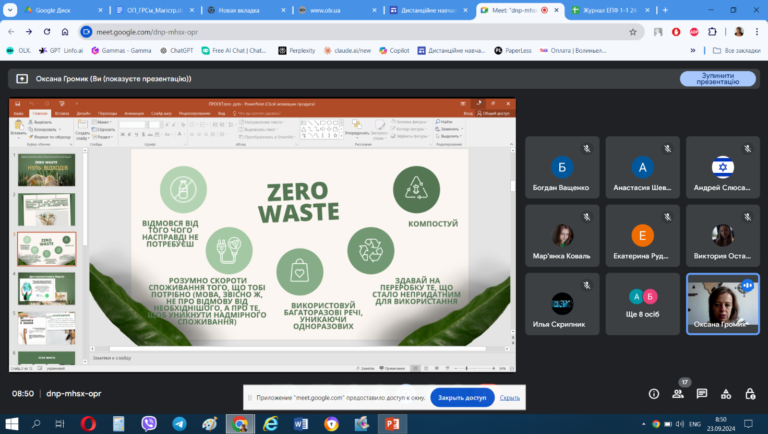Viewport: 768px width, 434px height.
Task: Open the Free AI Chat bookmark
Action: point(234,50)
